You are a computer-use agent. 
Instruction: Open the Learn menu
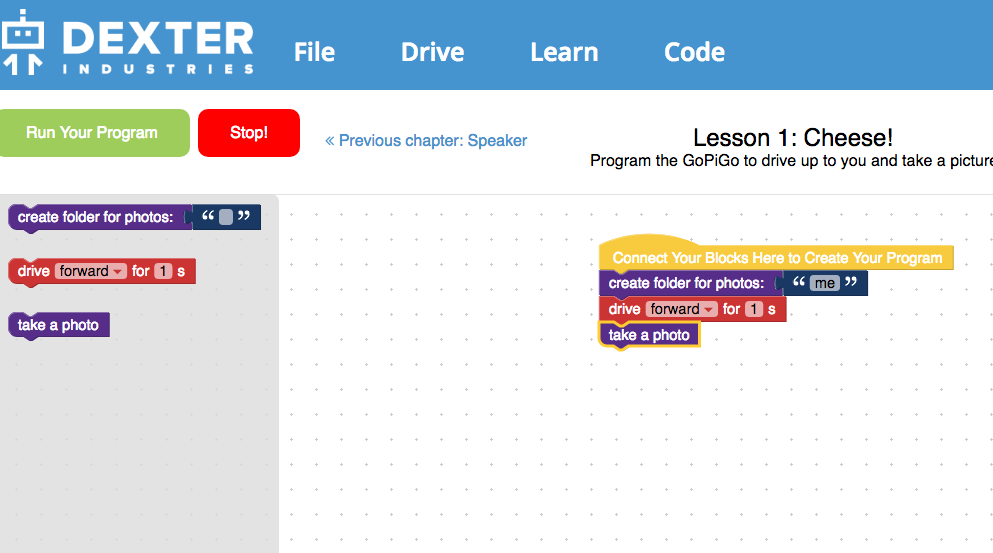click(x=564, y=52)
